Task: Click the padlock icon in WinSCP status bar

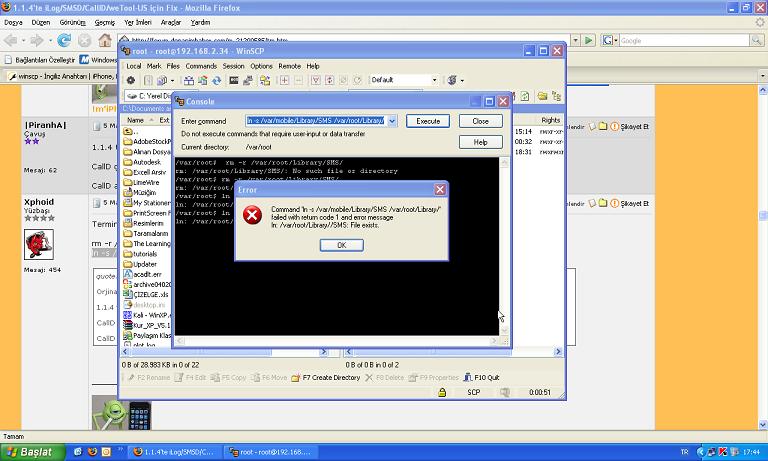Action: (x=442, y=392)
